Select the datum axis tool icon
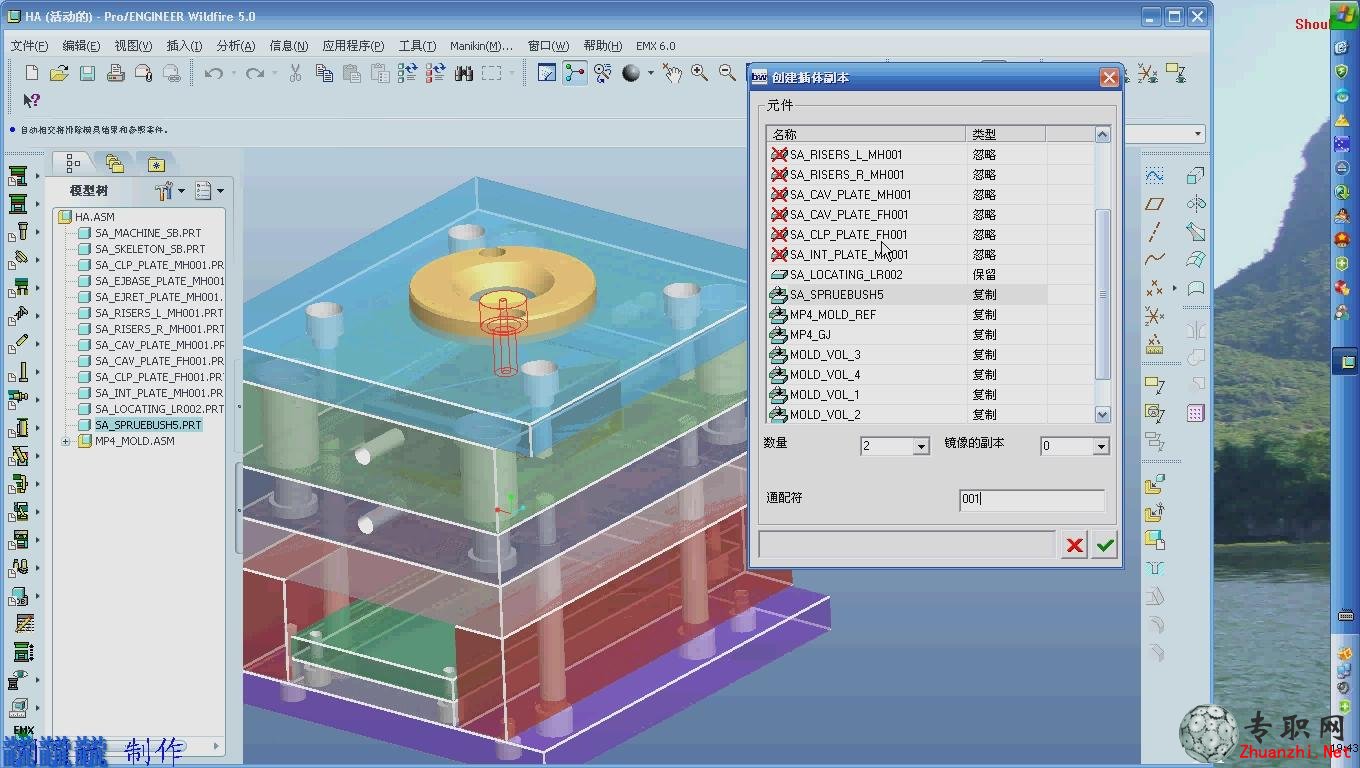1360x768 pixels. point(1155,232)
